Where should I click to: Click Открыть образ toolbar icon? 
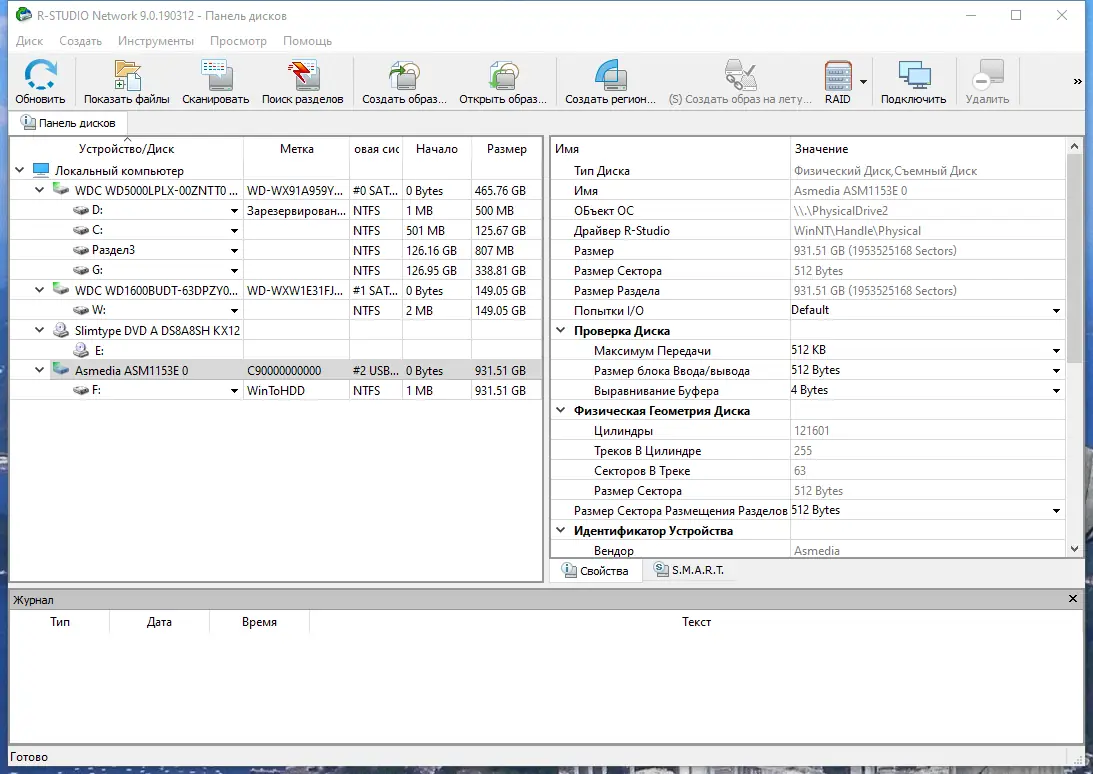[503, 75]
